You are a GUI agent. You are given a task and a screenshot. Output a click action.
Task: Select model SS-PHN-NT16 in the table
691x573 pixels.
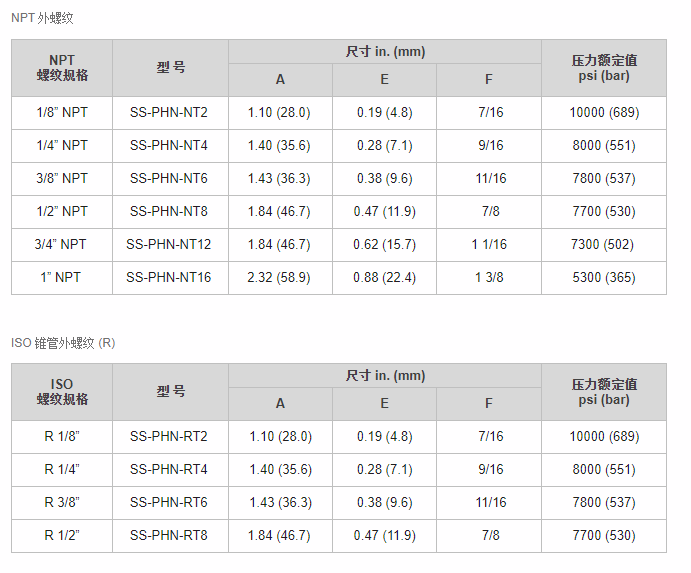[x=169, y=278]
